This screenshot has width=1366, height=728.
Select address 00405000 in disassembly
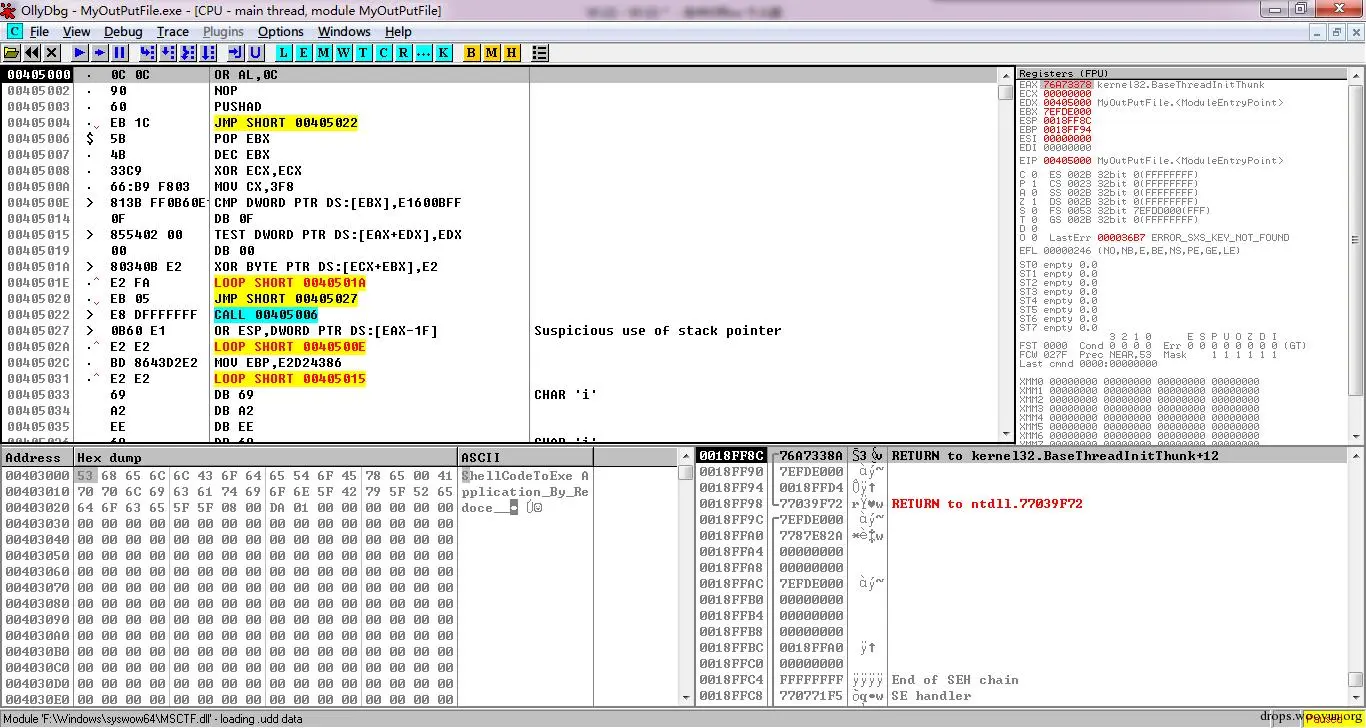pos(38,75)
